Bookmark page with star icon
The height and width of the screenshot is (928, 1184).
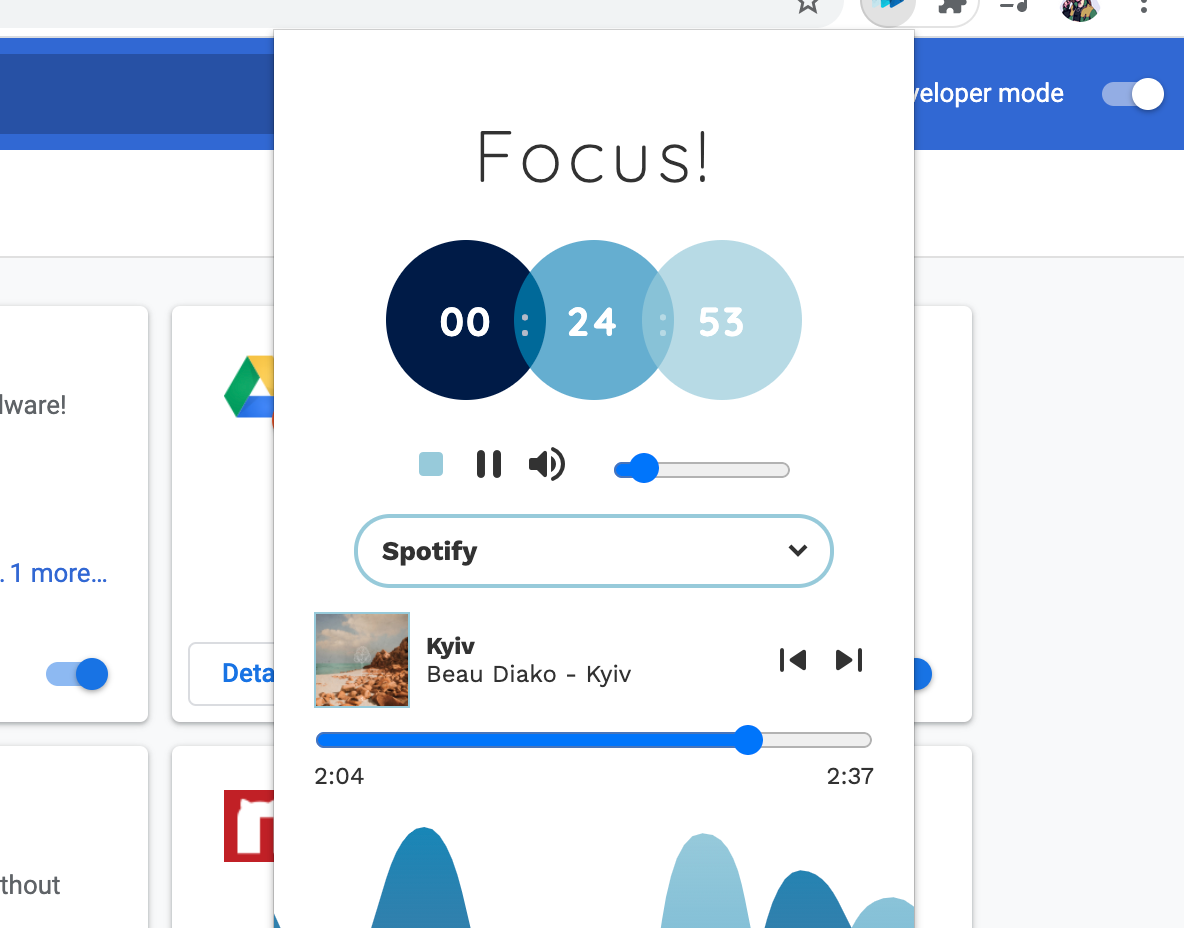808,6
